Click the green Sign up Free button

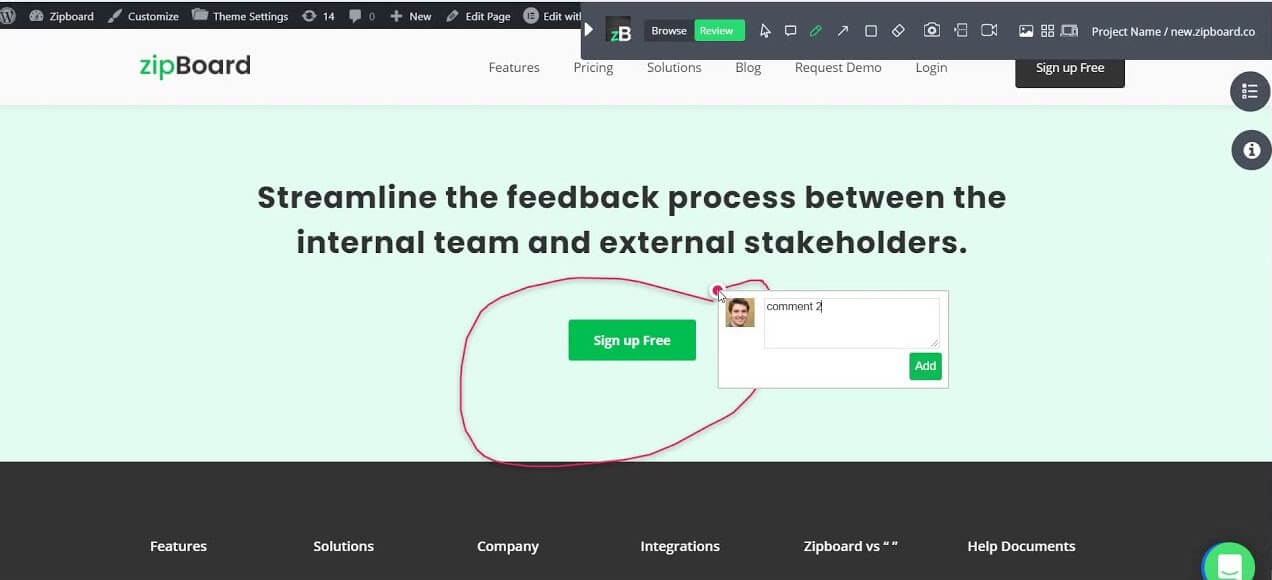pyautogui.click(x=632, y=341)
